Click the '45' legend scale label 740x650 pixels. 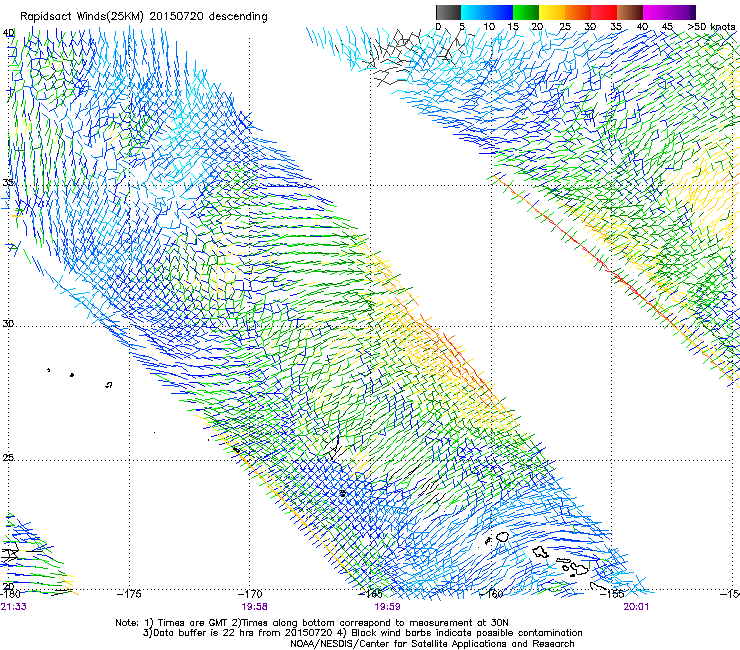(667, 27)
